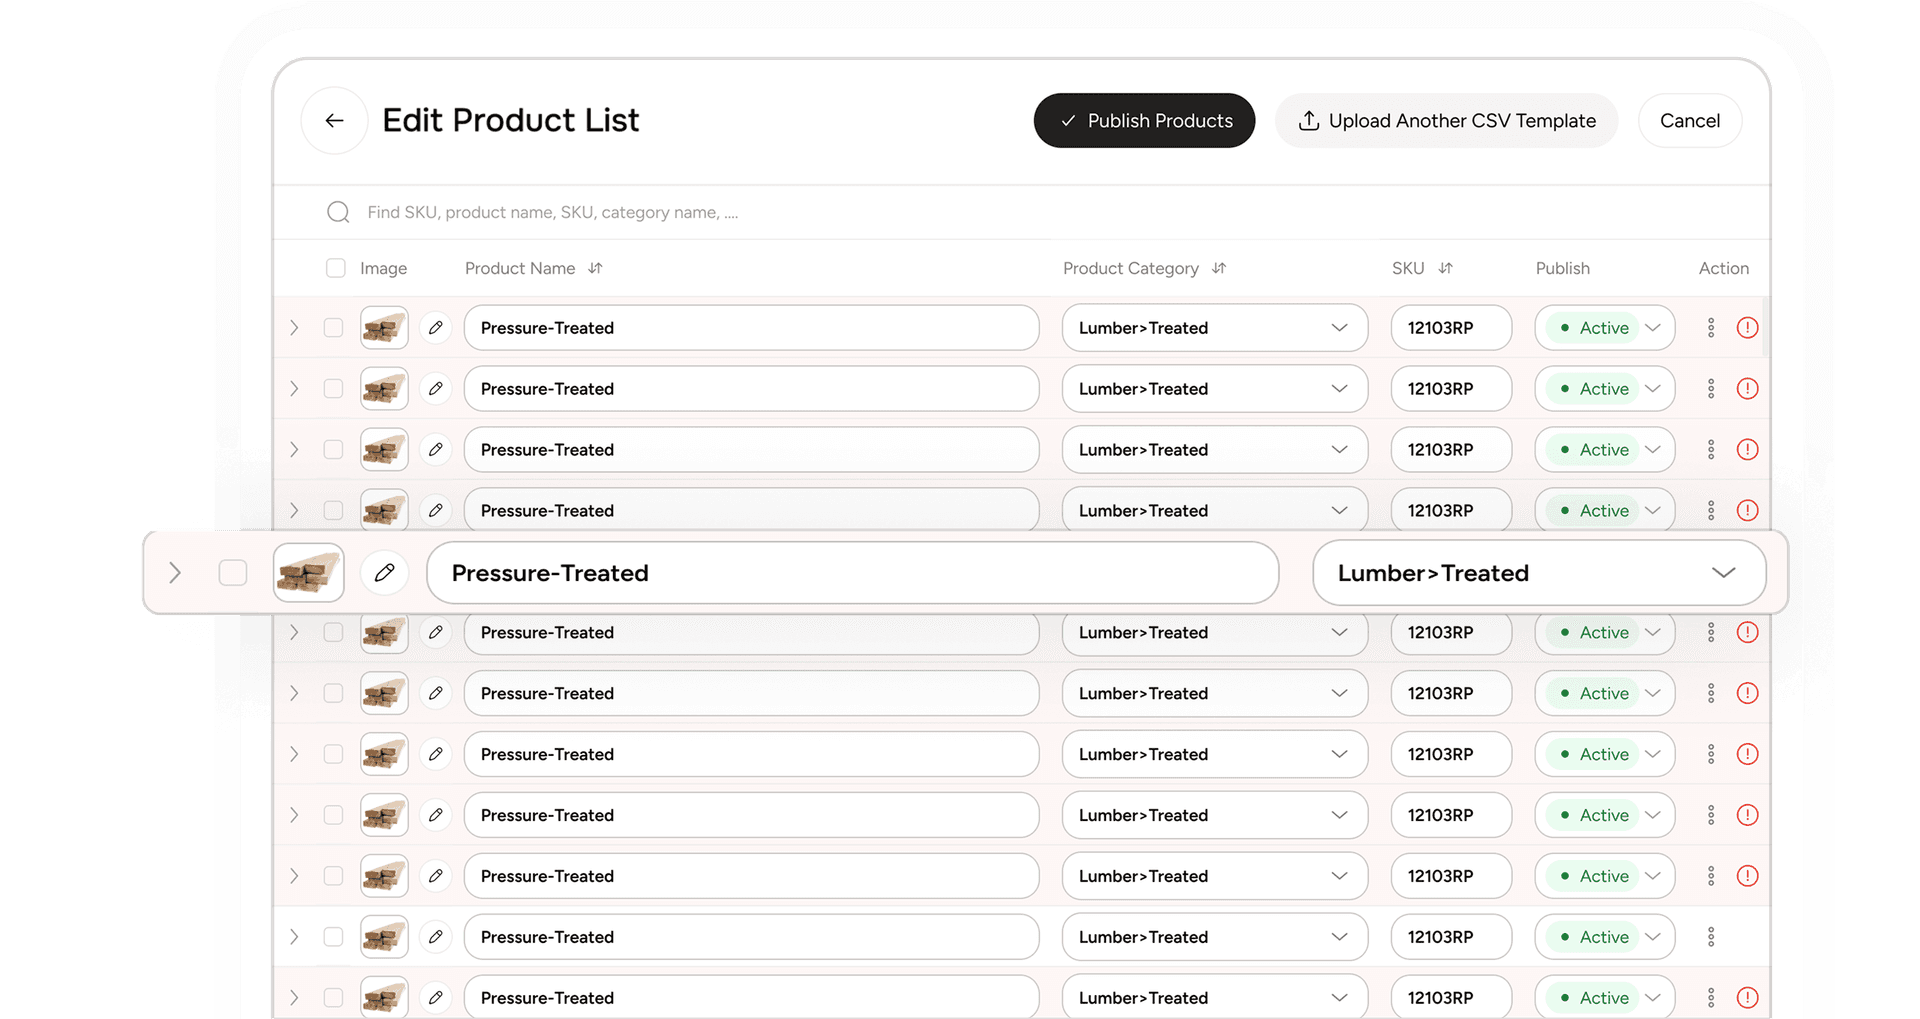This screenshot has height=1019, width=1920.
Task: Open the kebab menu on the first product row
Action: pos(1711,327)
